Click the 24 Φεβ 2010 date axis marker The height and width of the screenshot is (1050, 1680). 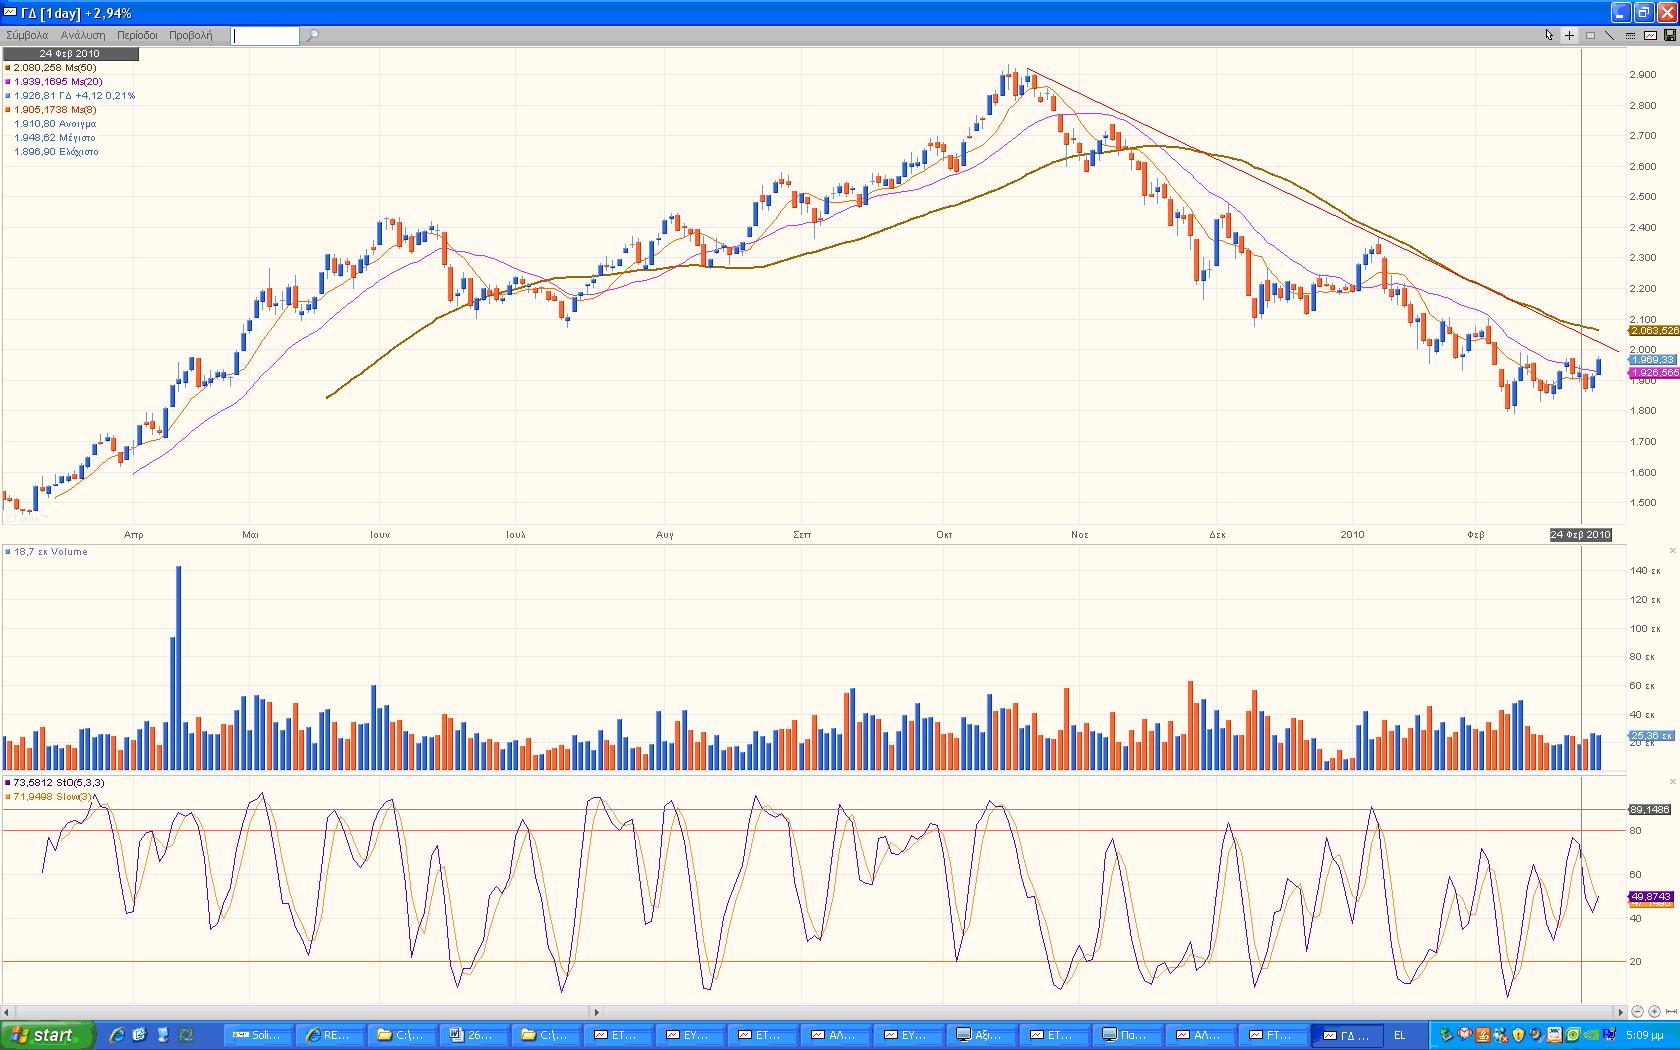click(x=1581, y=535)
